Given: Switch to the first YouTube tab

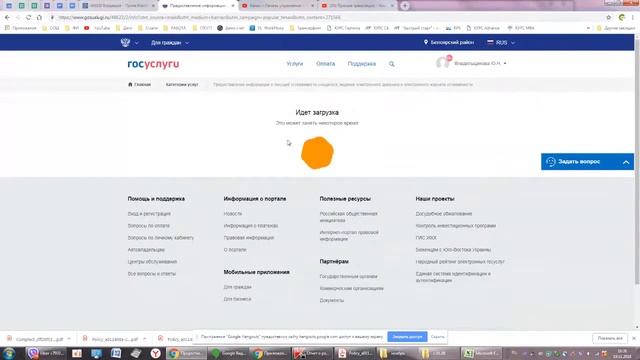Looking at the screenshot, I should [278, 6].
